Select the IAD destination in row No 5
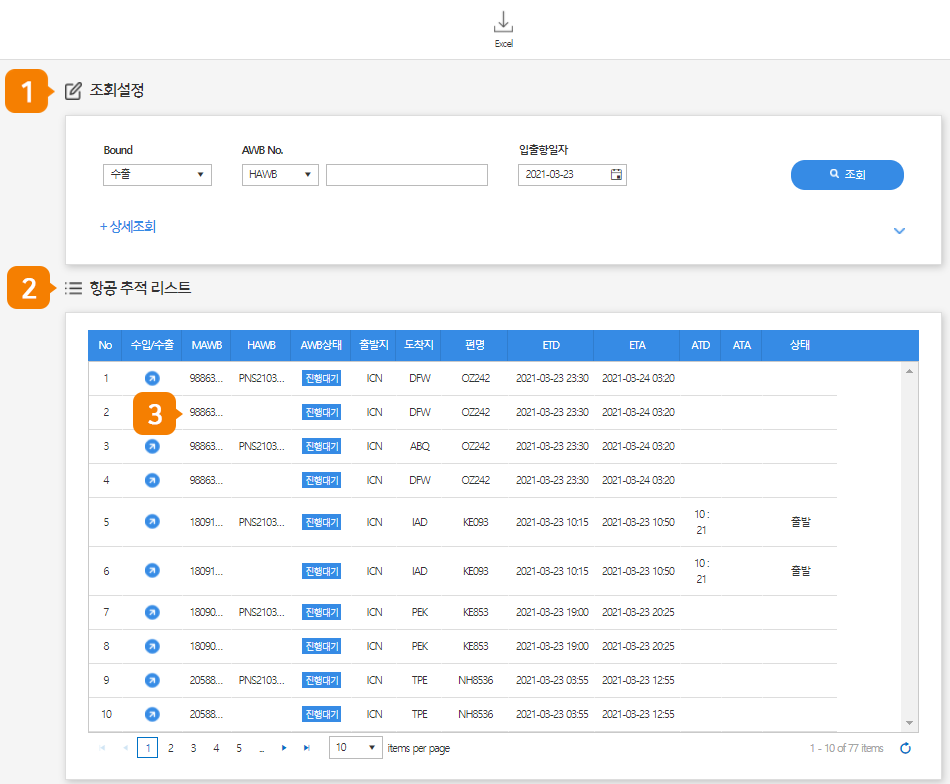The height and width of the screenshot is (784, 950). pos(419,522)
